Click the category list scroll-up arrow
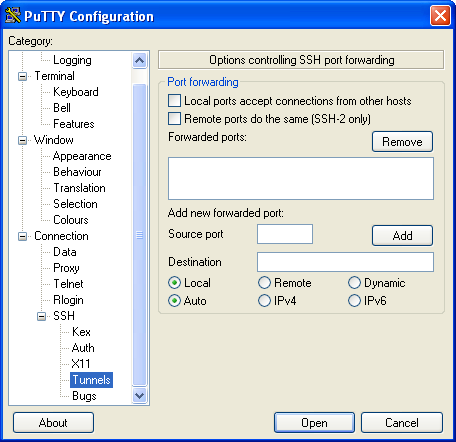The width and height of the screenshot is (456, 442). [139, 60]
